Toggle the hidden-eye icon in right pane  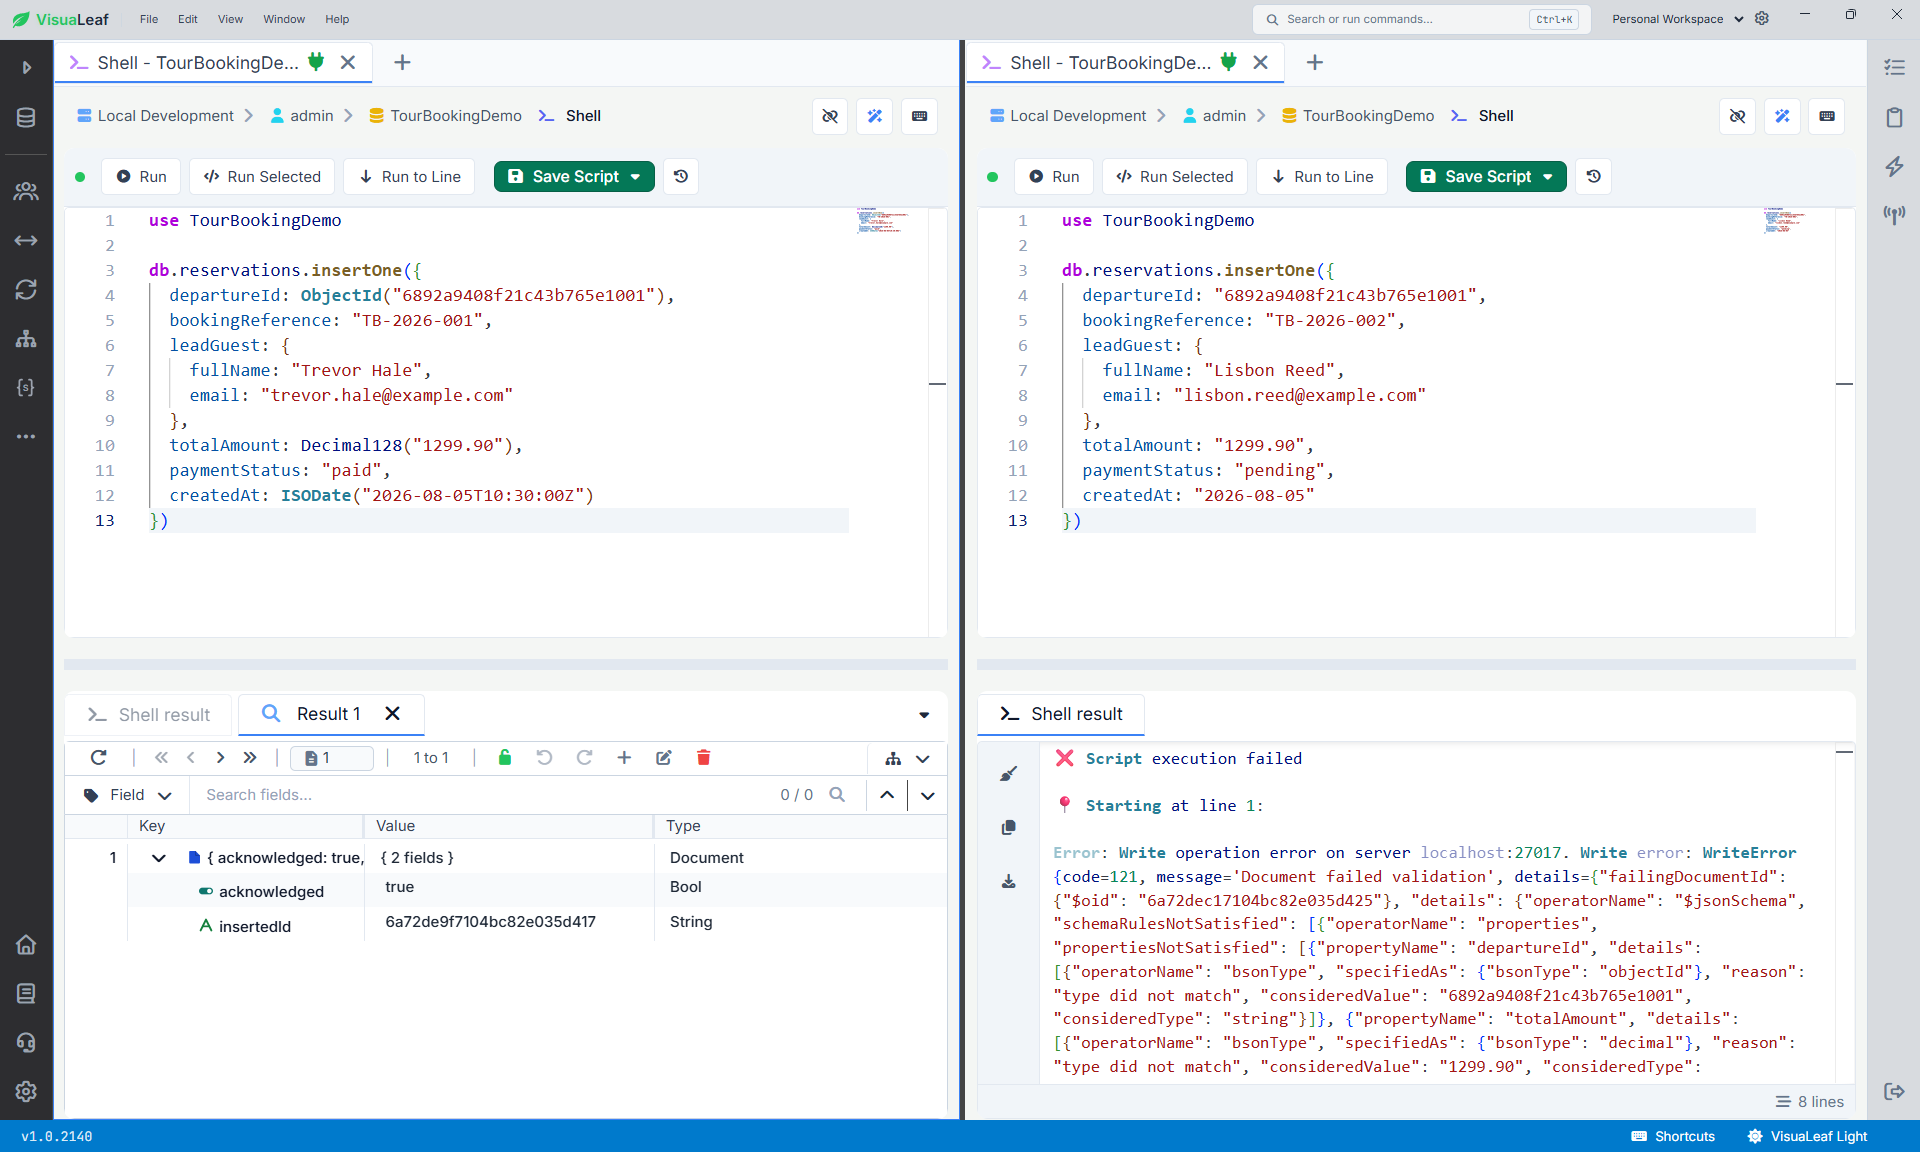(1738, 116)
